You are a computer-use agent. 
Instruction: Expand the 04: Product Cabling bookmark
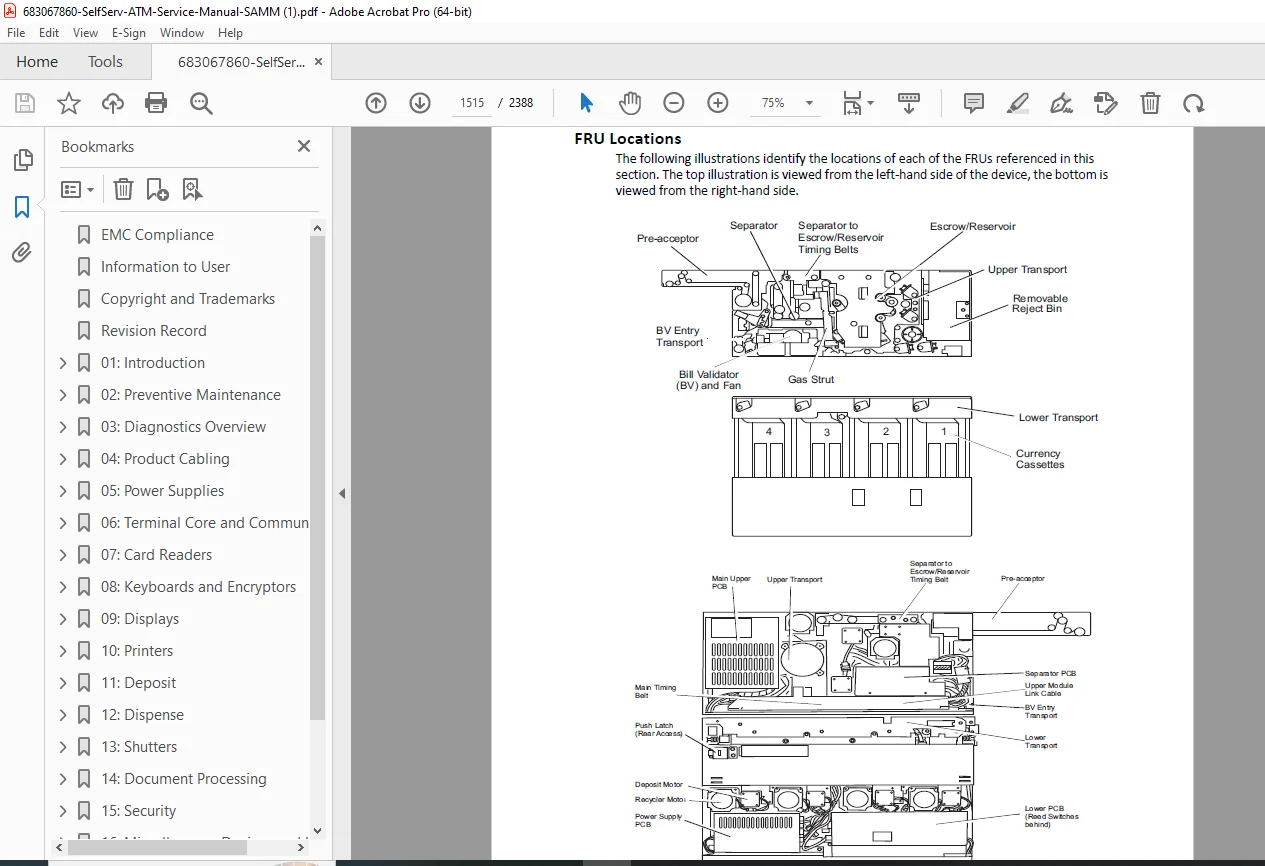pos(63,459)
